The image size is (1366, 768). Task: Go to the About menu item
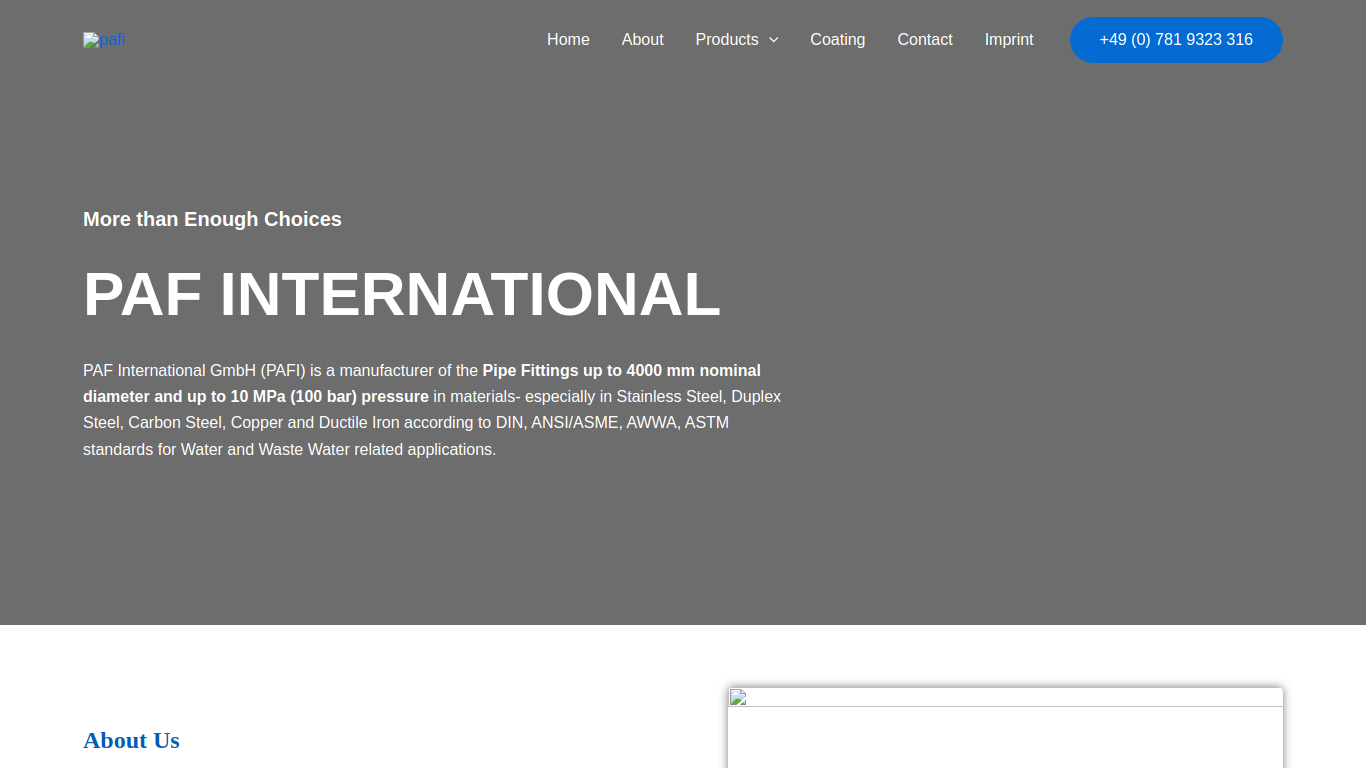click(642, 40)
